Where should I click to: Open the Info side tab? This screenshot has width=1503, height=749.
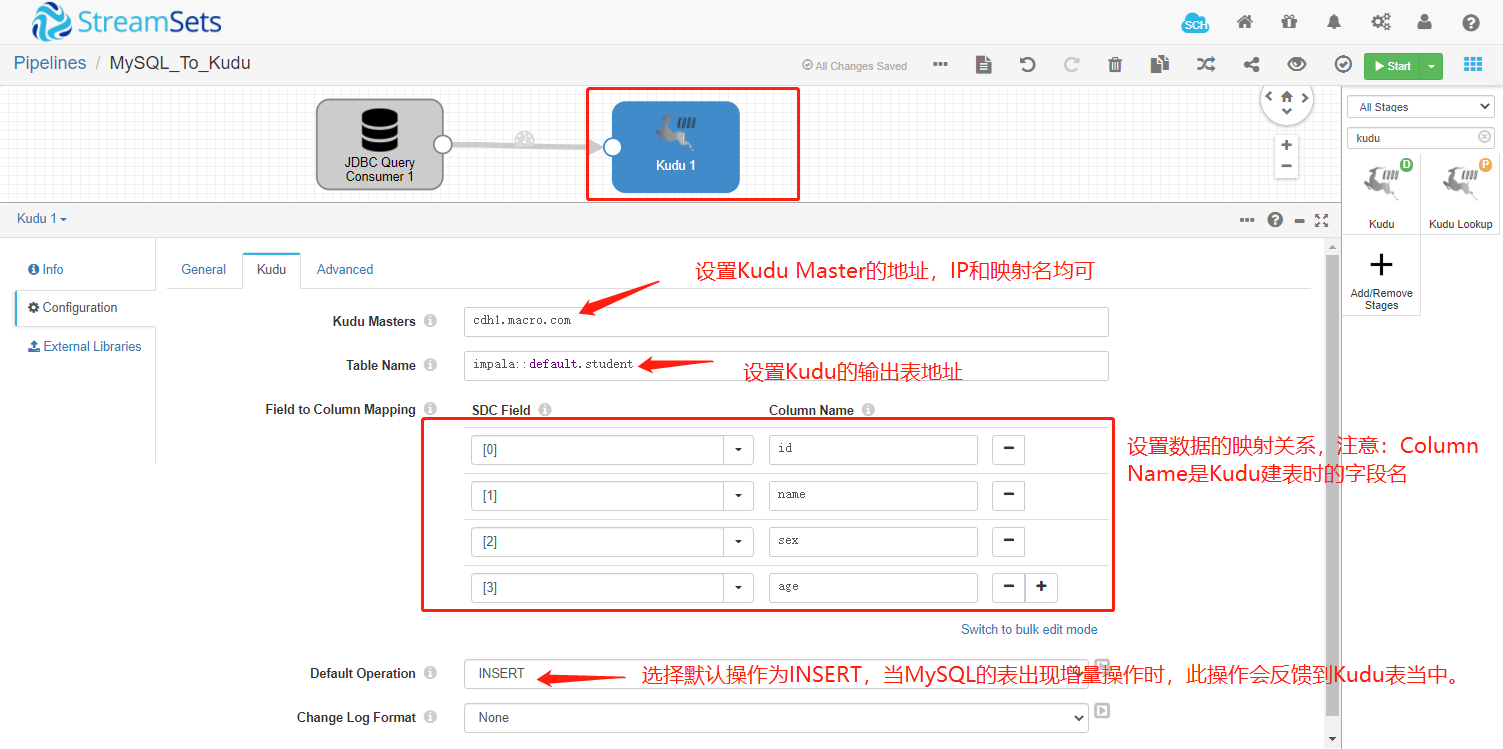pyautogui.click(x=46, y=270)
